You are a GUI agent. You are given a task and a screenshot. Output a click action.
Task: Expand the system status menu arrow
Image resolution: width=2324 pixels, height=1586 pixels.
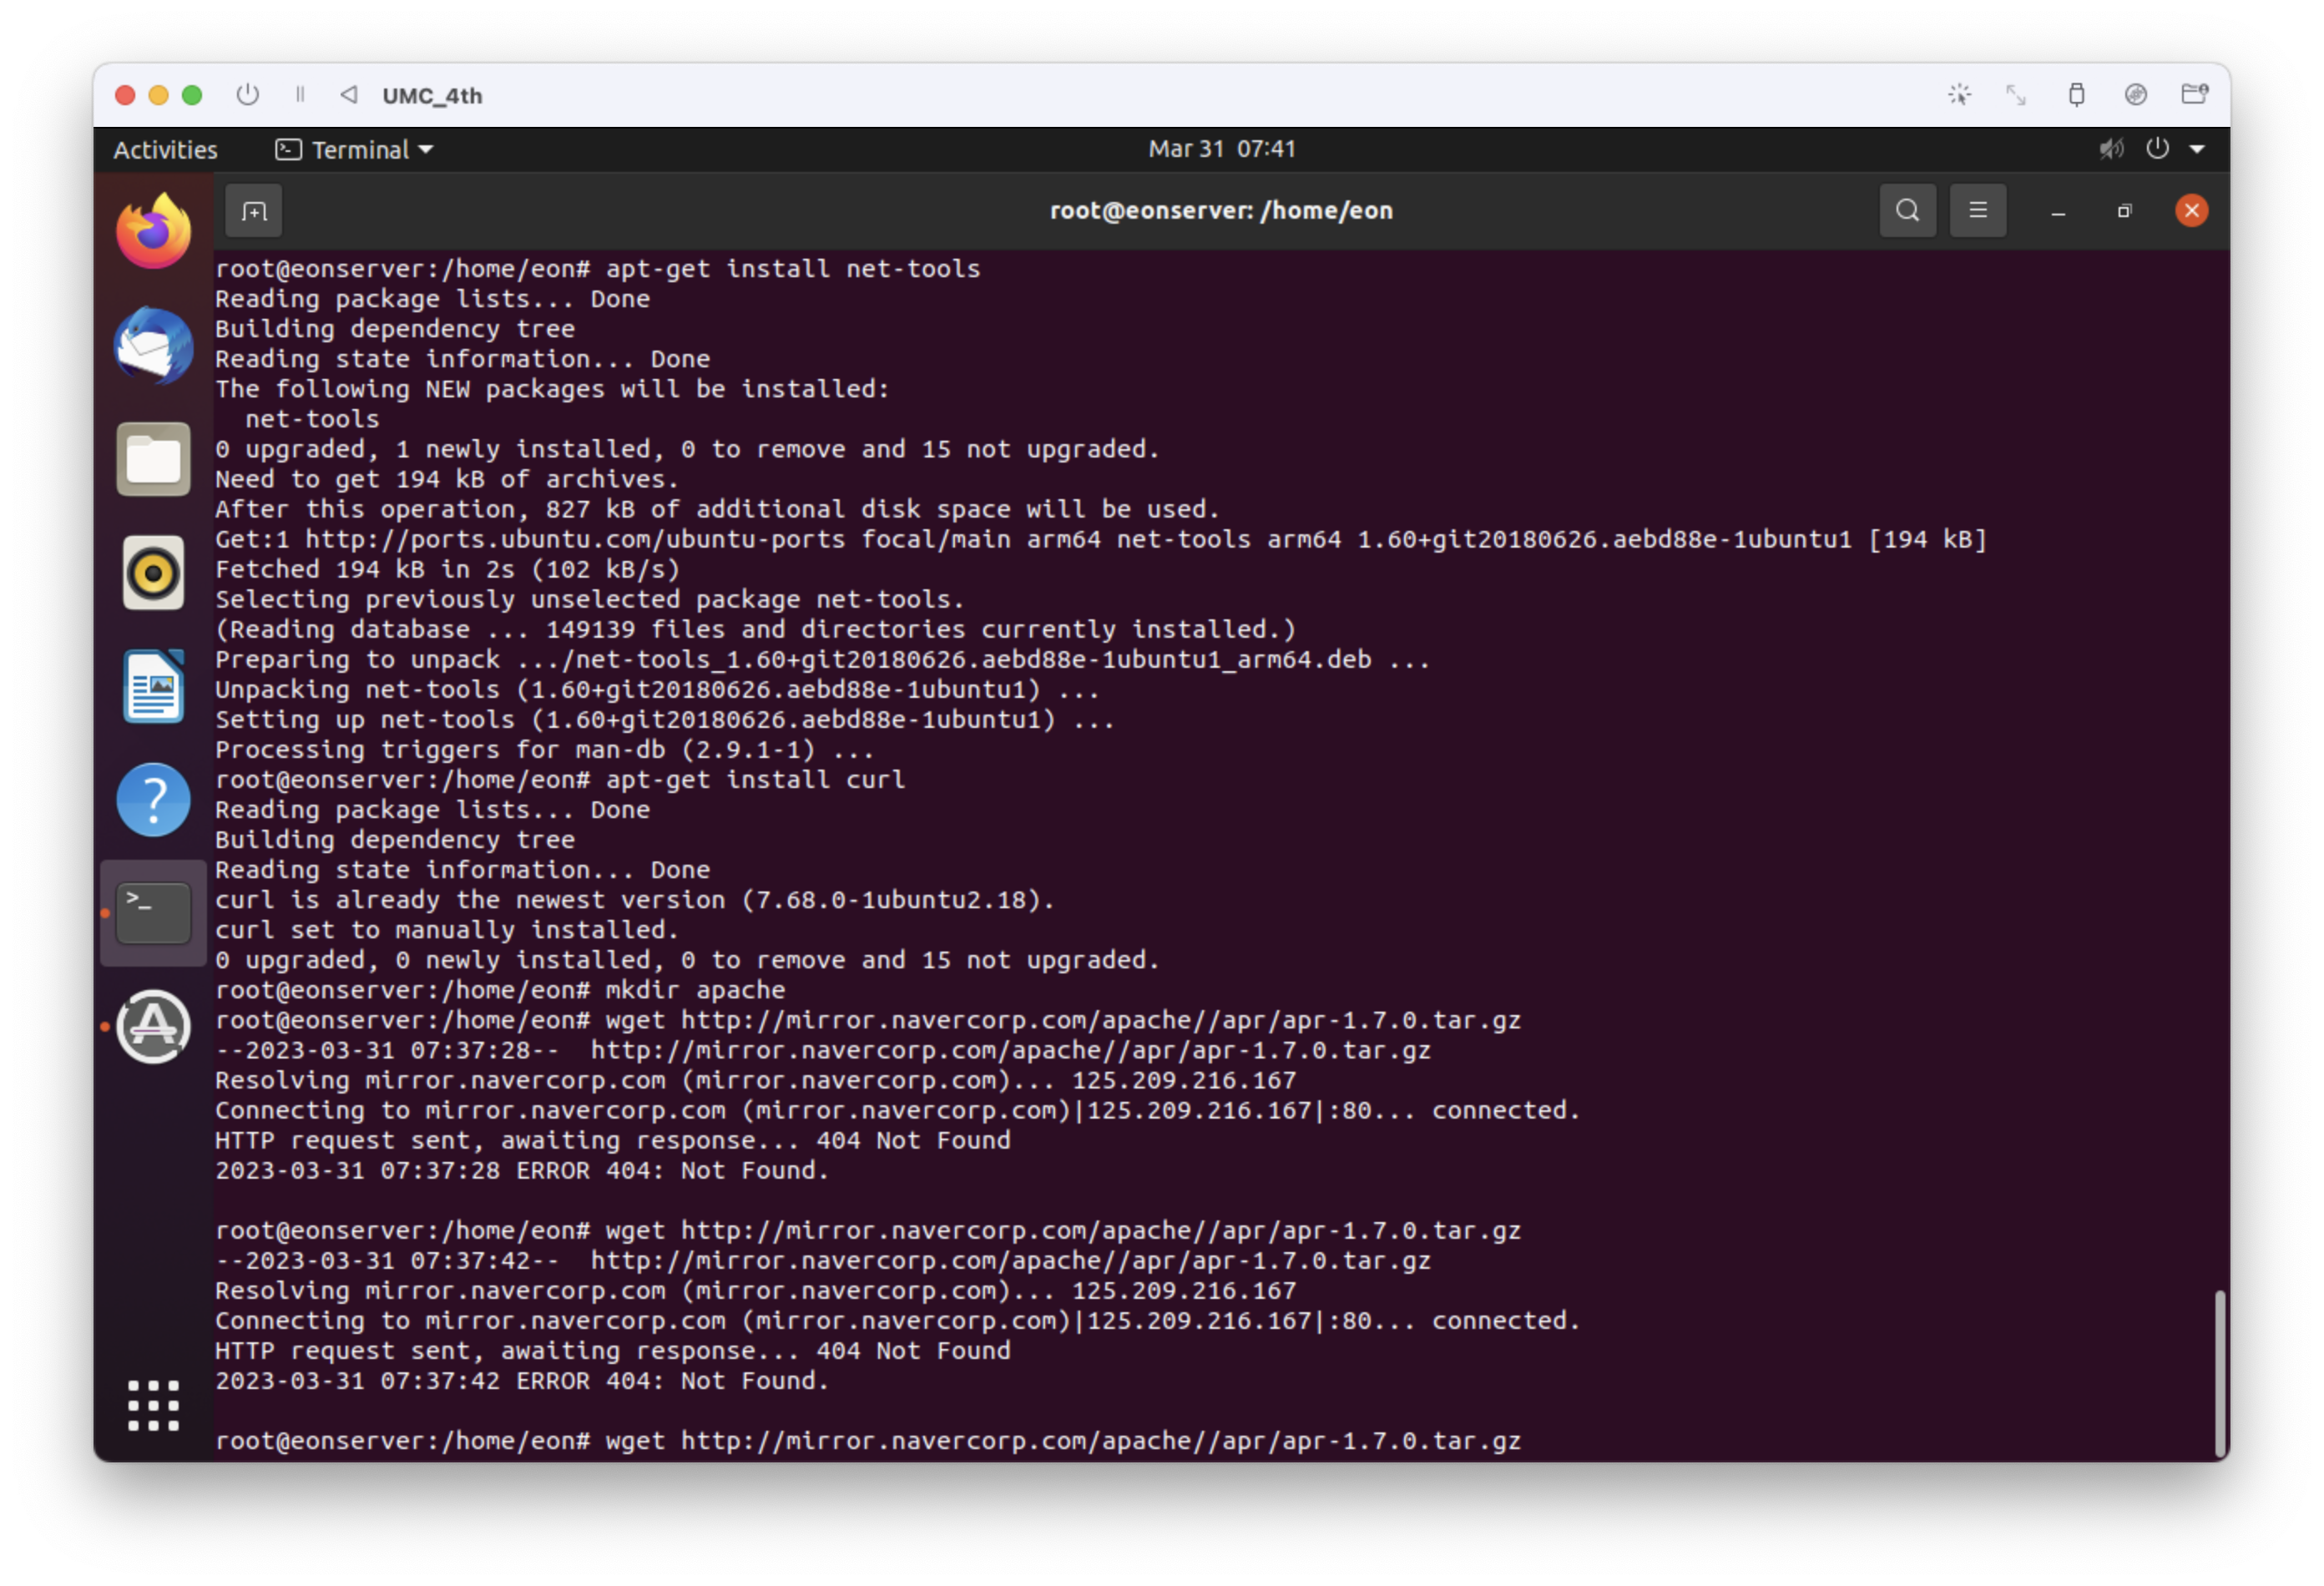pyautogui.click(x=2197, y=150)
